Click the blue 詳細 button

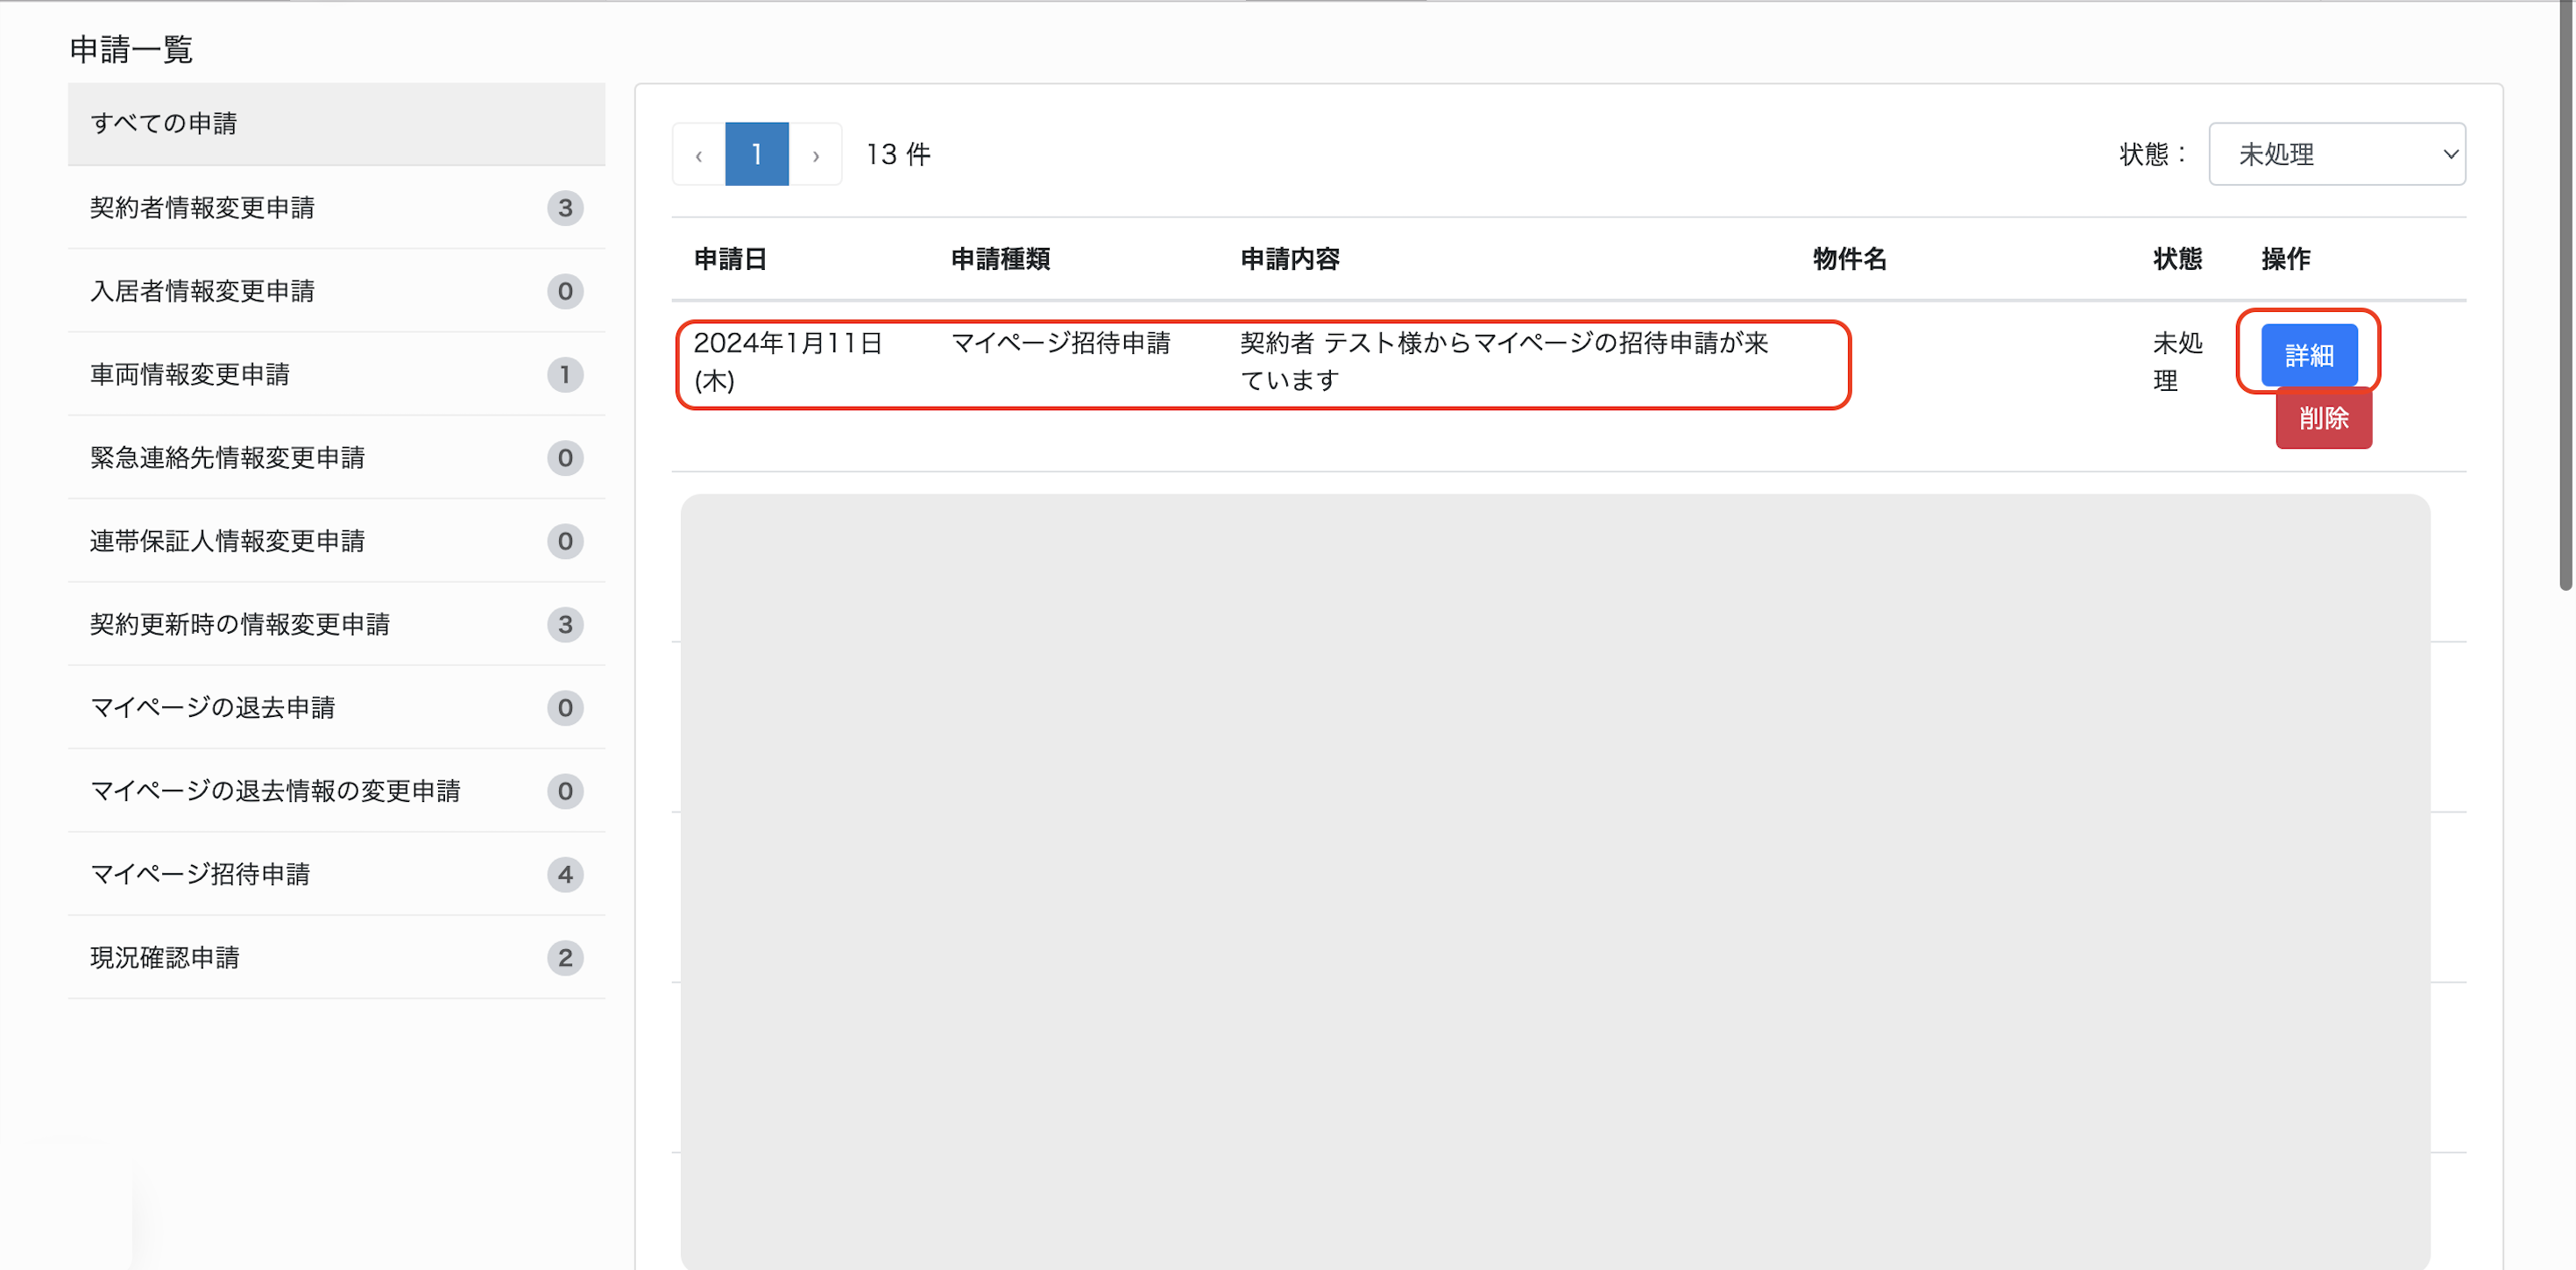point(2309,355)
